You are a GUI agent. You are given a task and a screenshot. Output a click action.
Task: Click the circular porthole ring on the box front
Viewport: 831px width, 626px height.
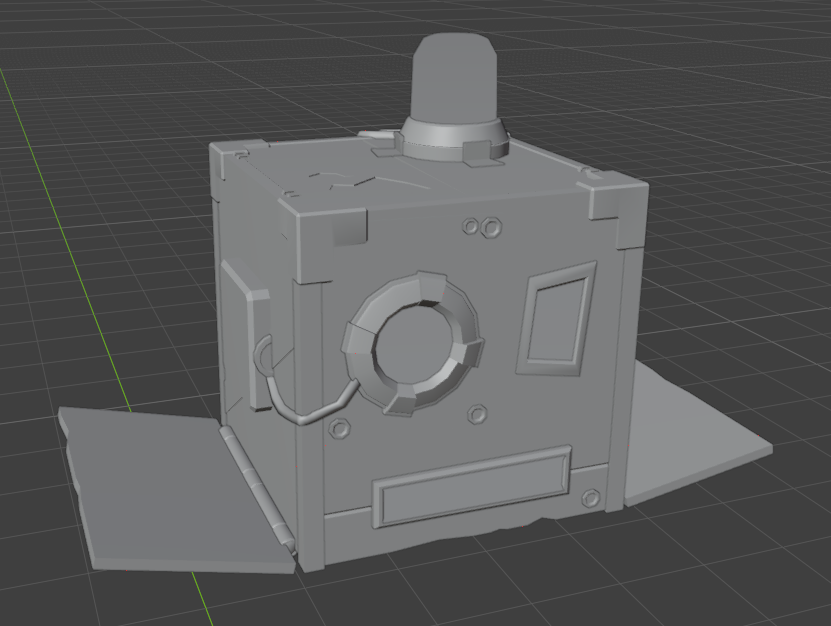click(413, 342)
